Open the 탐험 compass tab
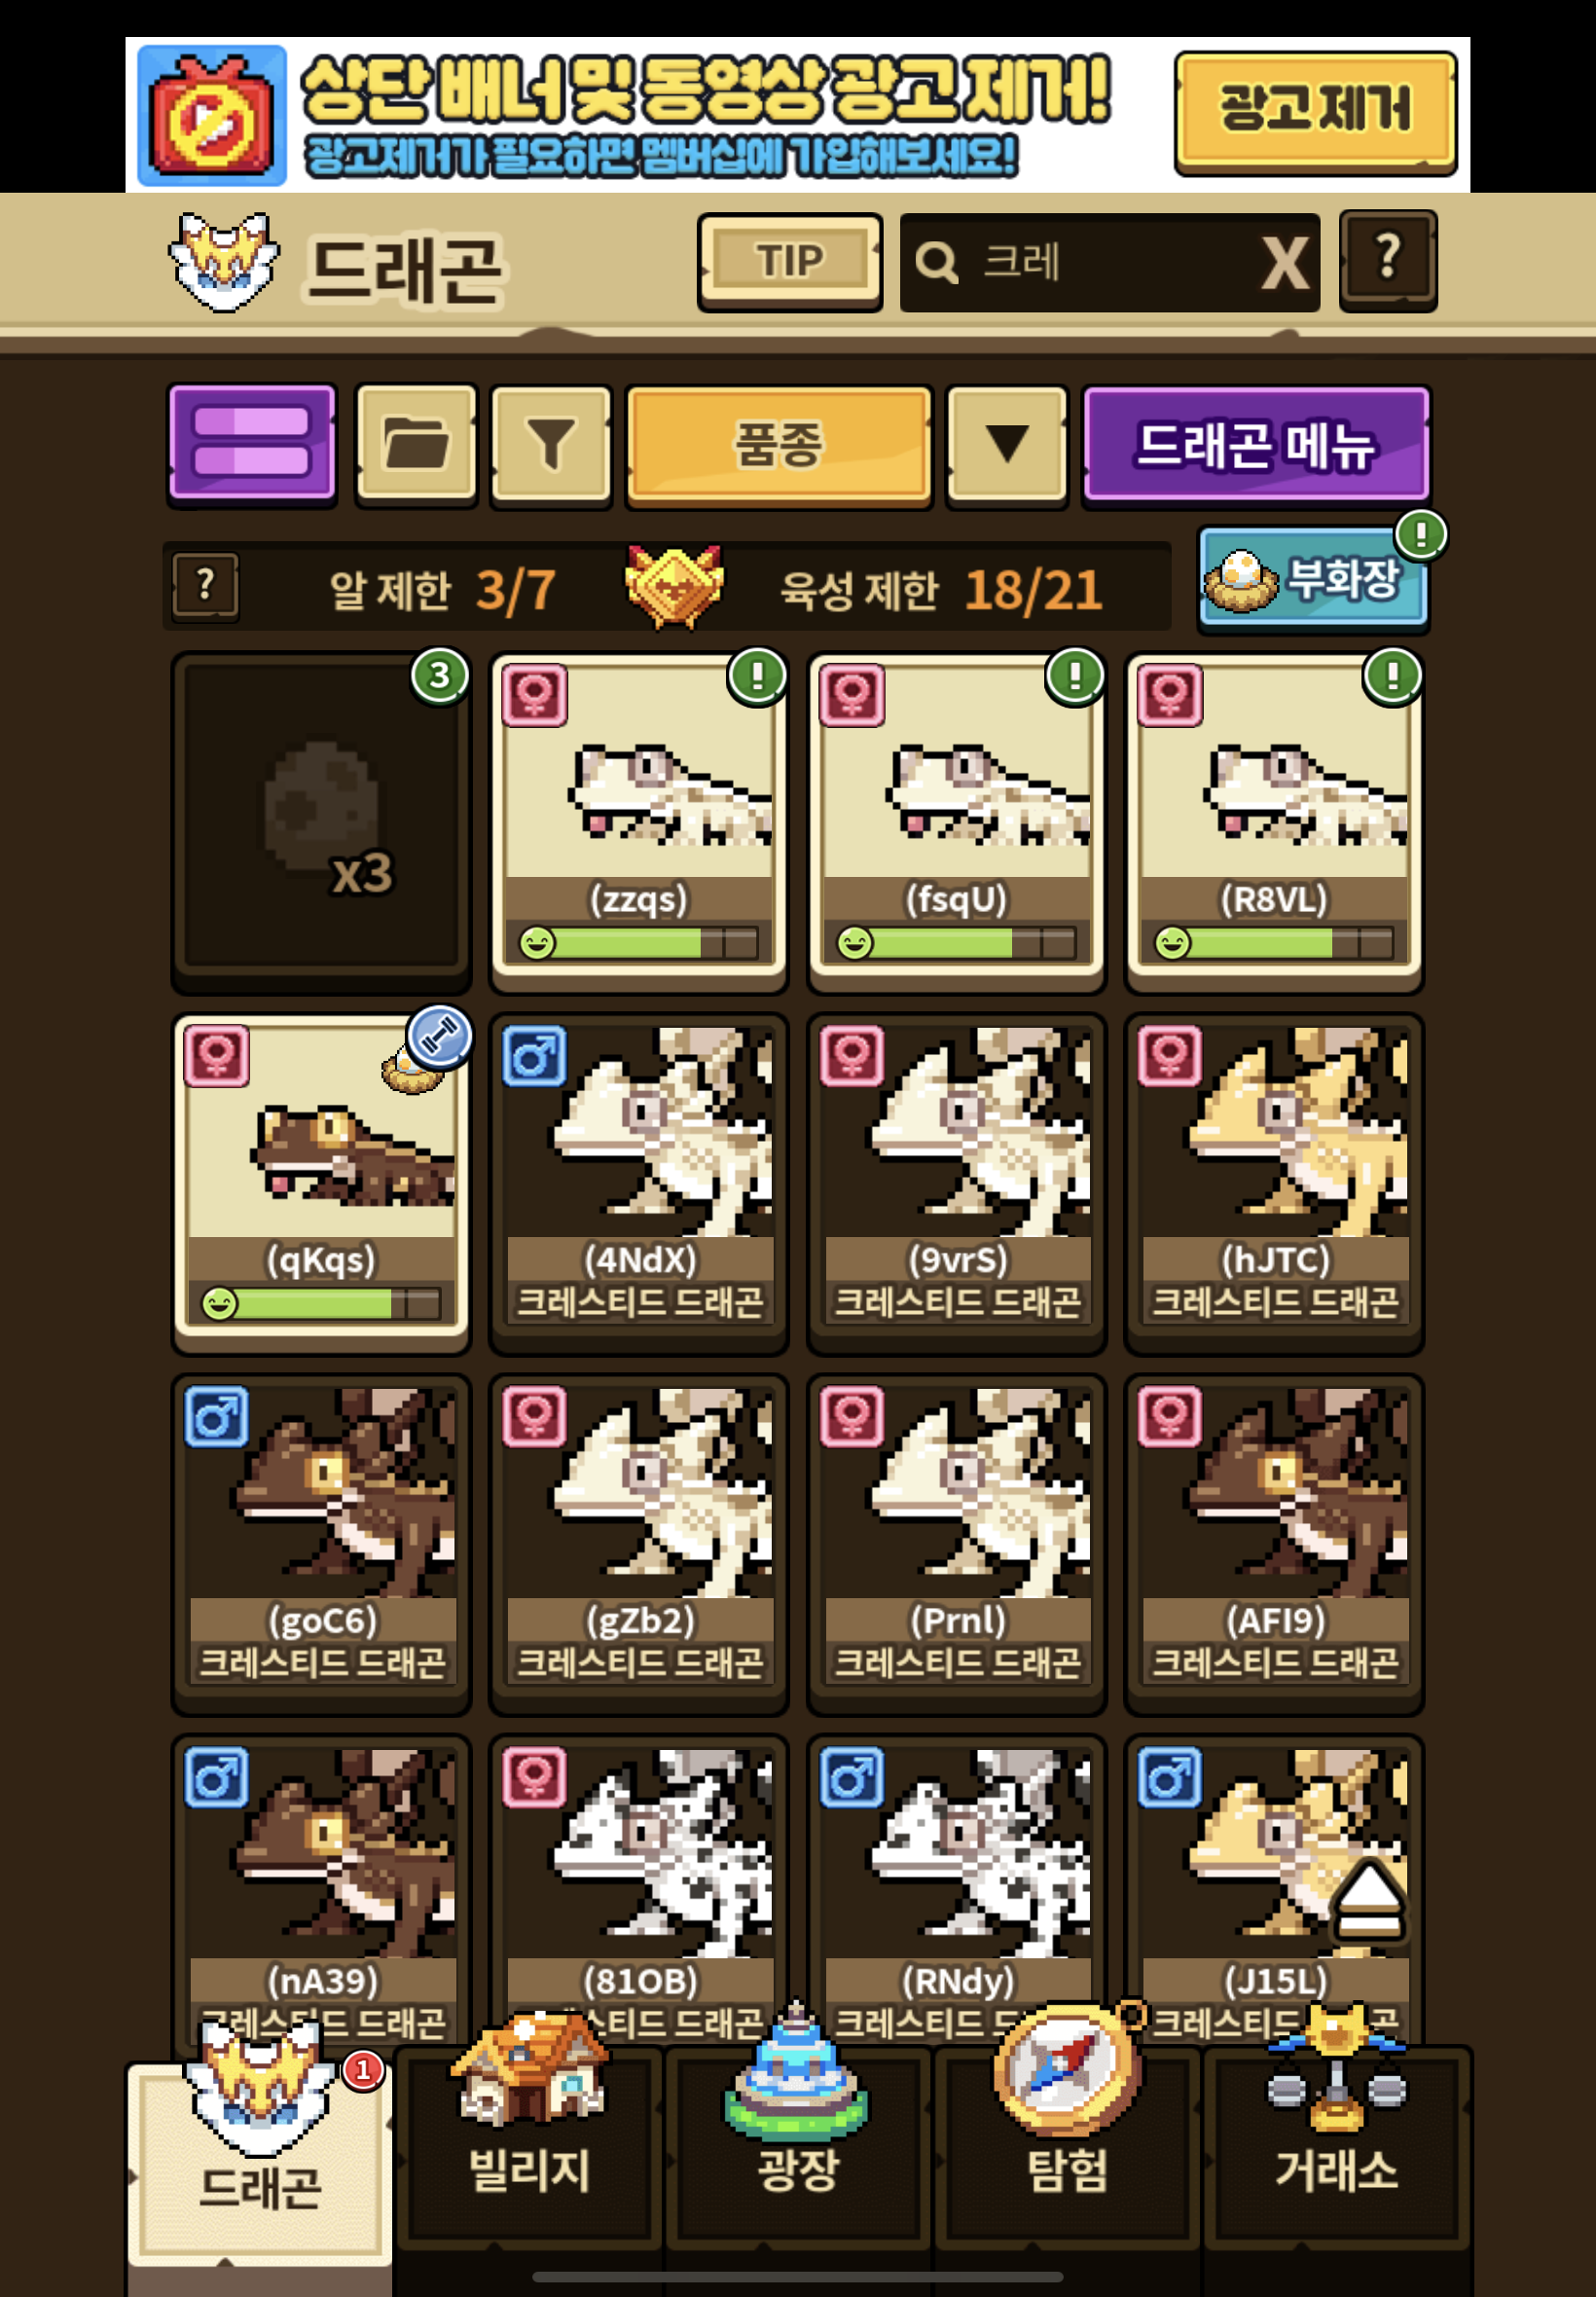Viewport: 1596px width, 2297px height. [x=1066, y=2143]
